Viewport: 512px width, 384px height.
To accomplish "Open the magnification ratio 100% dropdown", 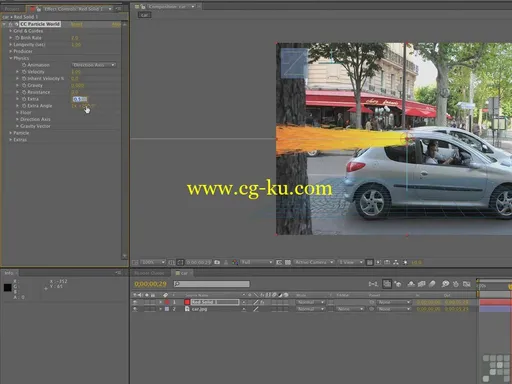I will 153,263.
